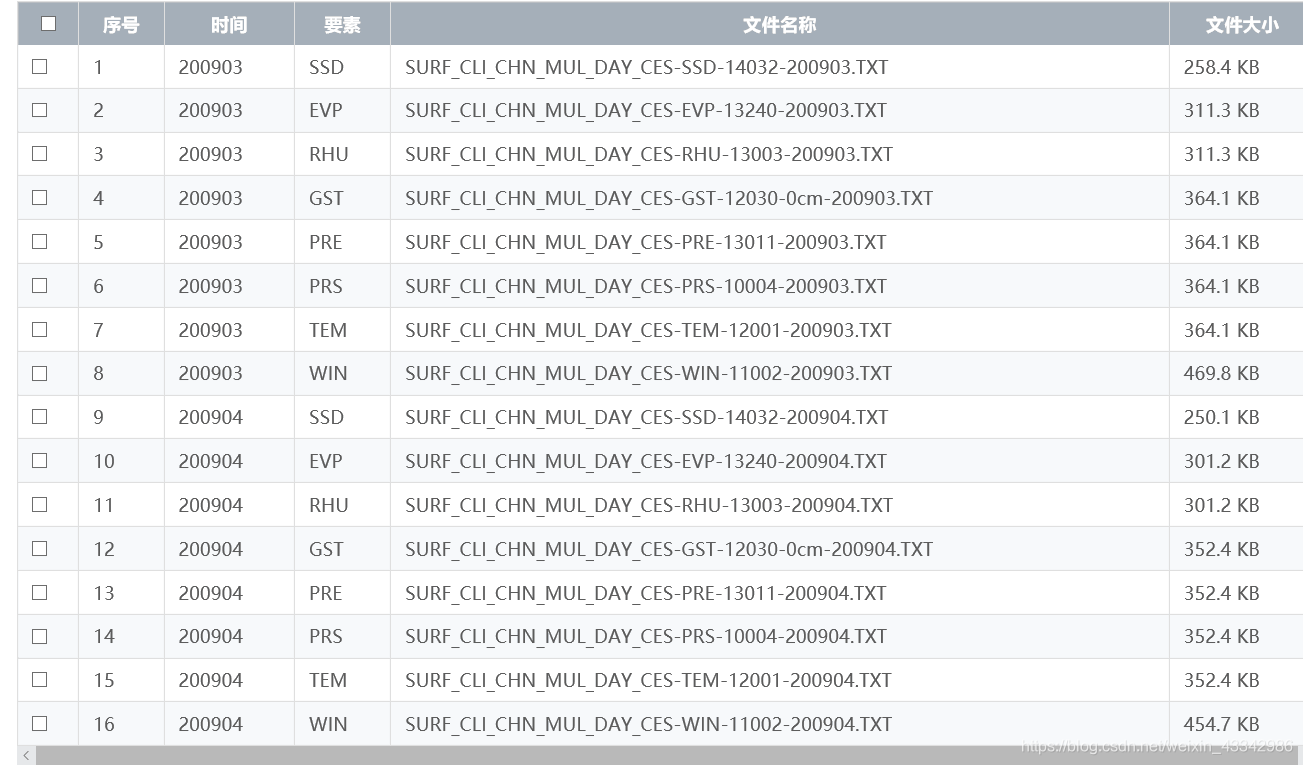
Task: Toggle the select-all checkbox in the table header
Action: (x=48, y=24)
